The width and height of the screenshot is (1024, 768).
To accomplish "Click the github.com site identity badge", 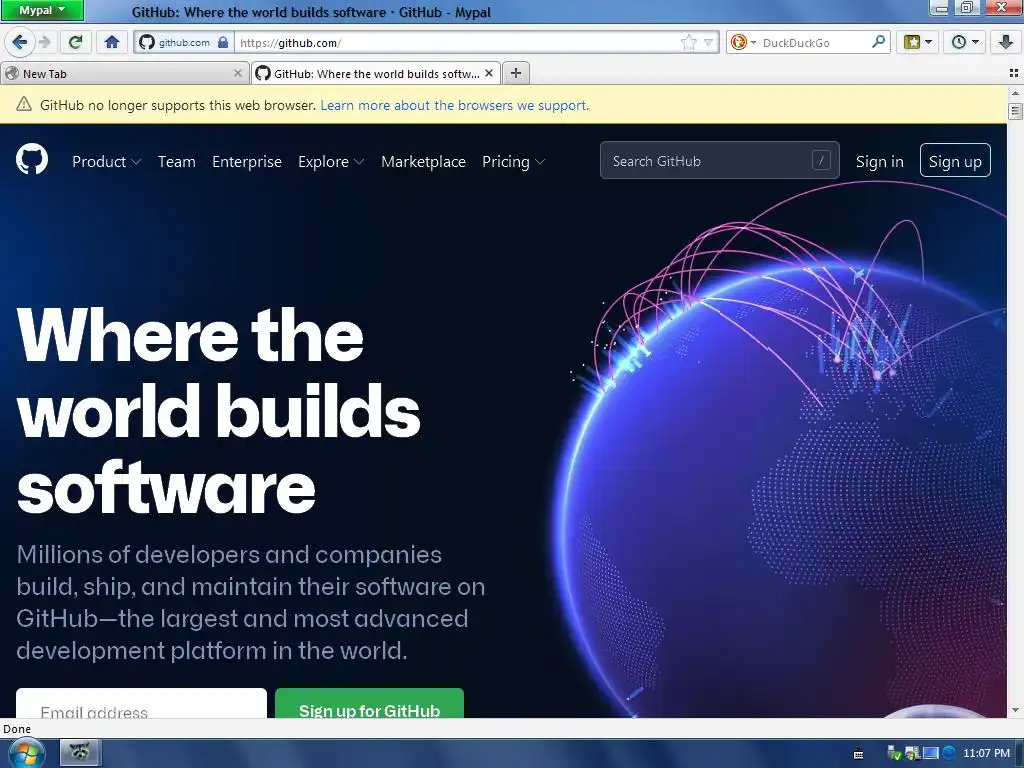I will [x=184, y=42].
